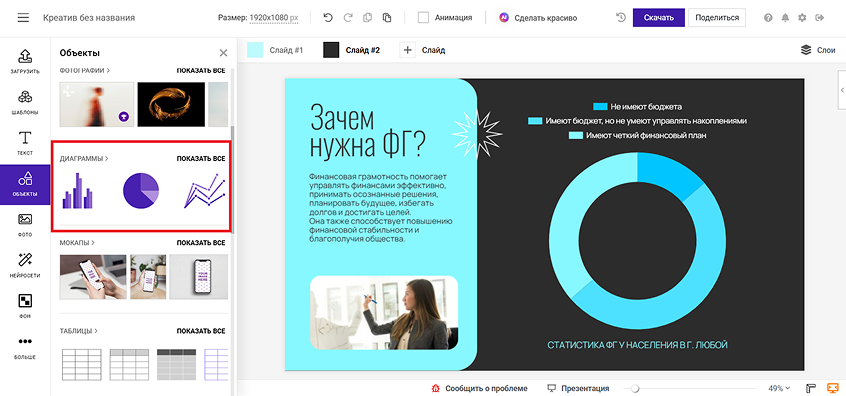Show all Мокапы with Показать все
This screenshot has height=396, width=846.
coord(201,243)
